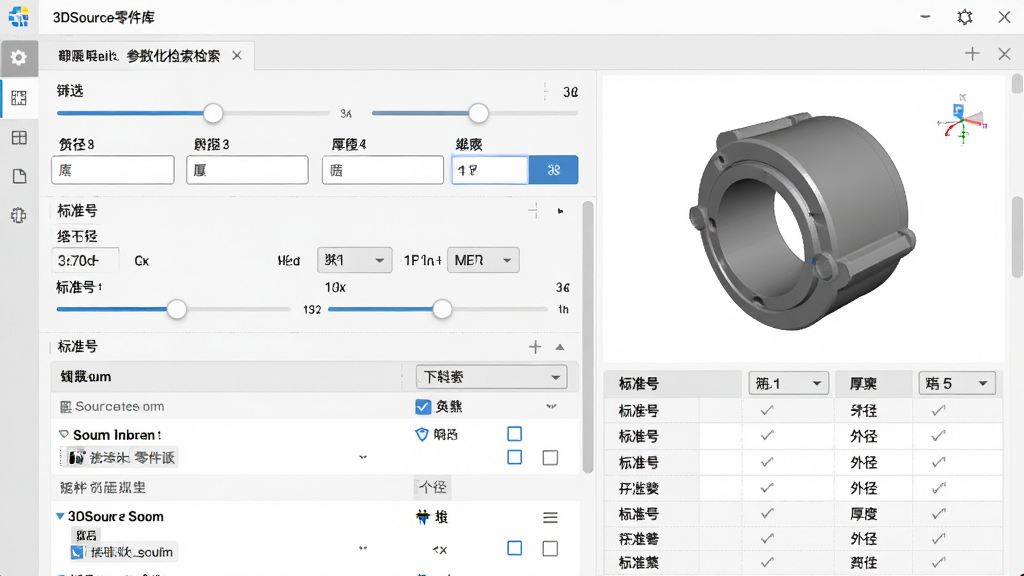
Task: Click the 3:70d value field
Action: [x=86, y=261]
